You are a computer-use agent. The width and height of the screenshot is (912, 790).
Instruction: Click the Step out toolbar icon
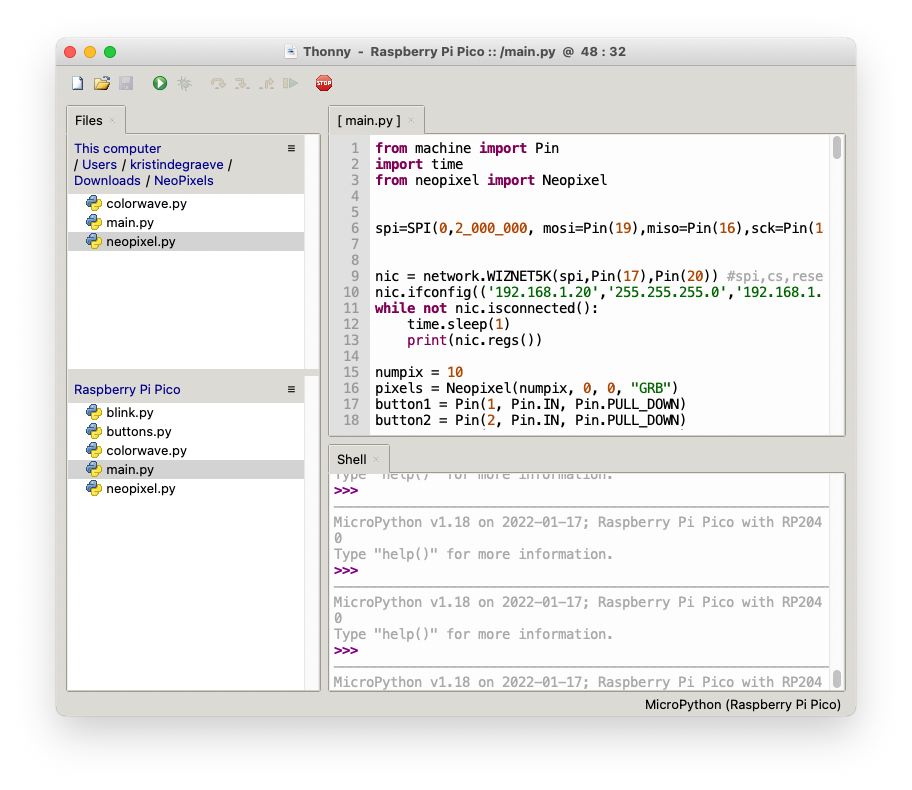coord(266,84)
